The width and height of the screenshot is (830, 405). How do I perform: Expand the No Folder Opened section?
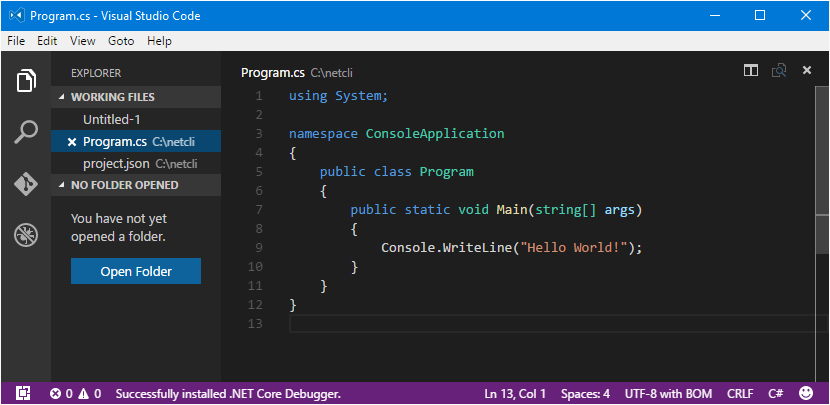coord(136,185)
